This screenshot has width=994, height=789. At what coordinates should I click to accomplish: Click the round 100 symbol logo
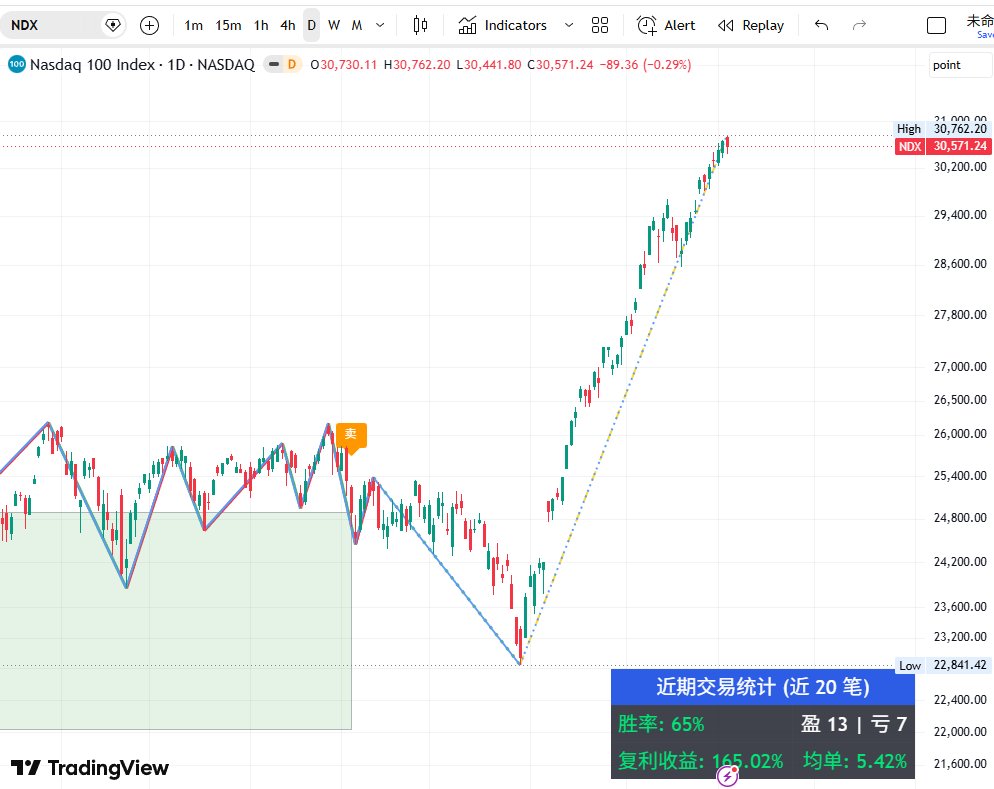click(x=16, y=64)
